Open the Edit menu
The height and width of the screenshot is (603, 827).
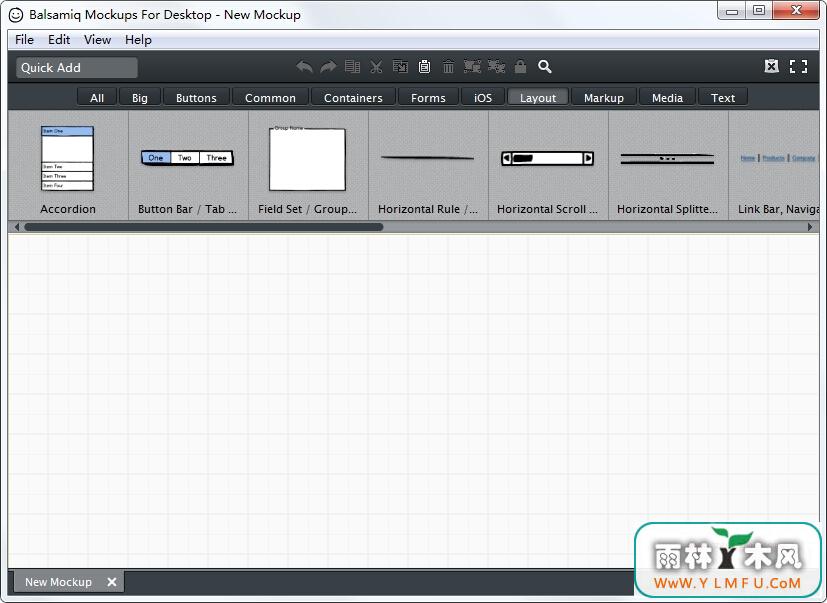tap(59, 40)
